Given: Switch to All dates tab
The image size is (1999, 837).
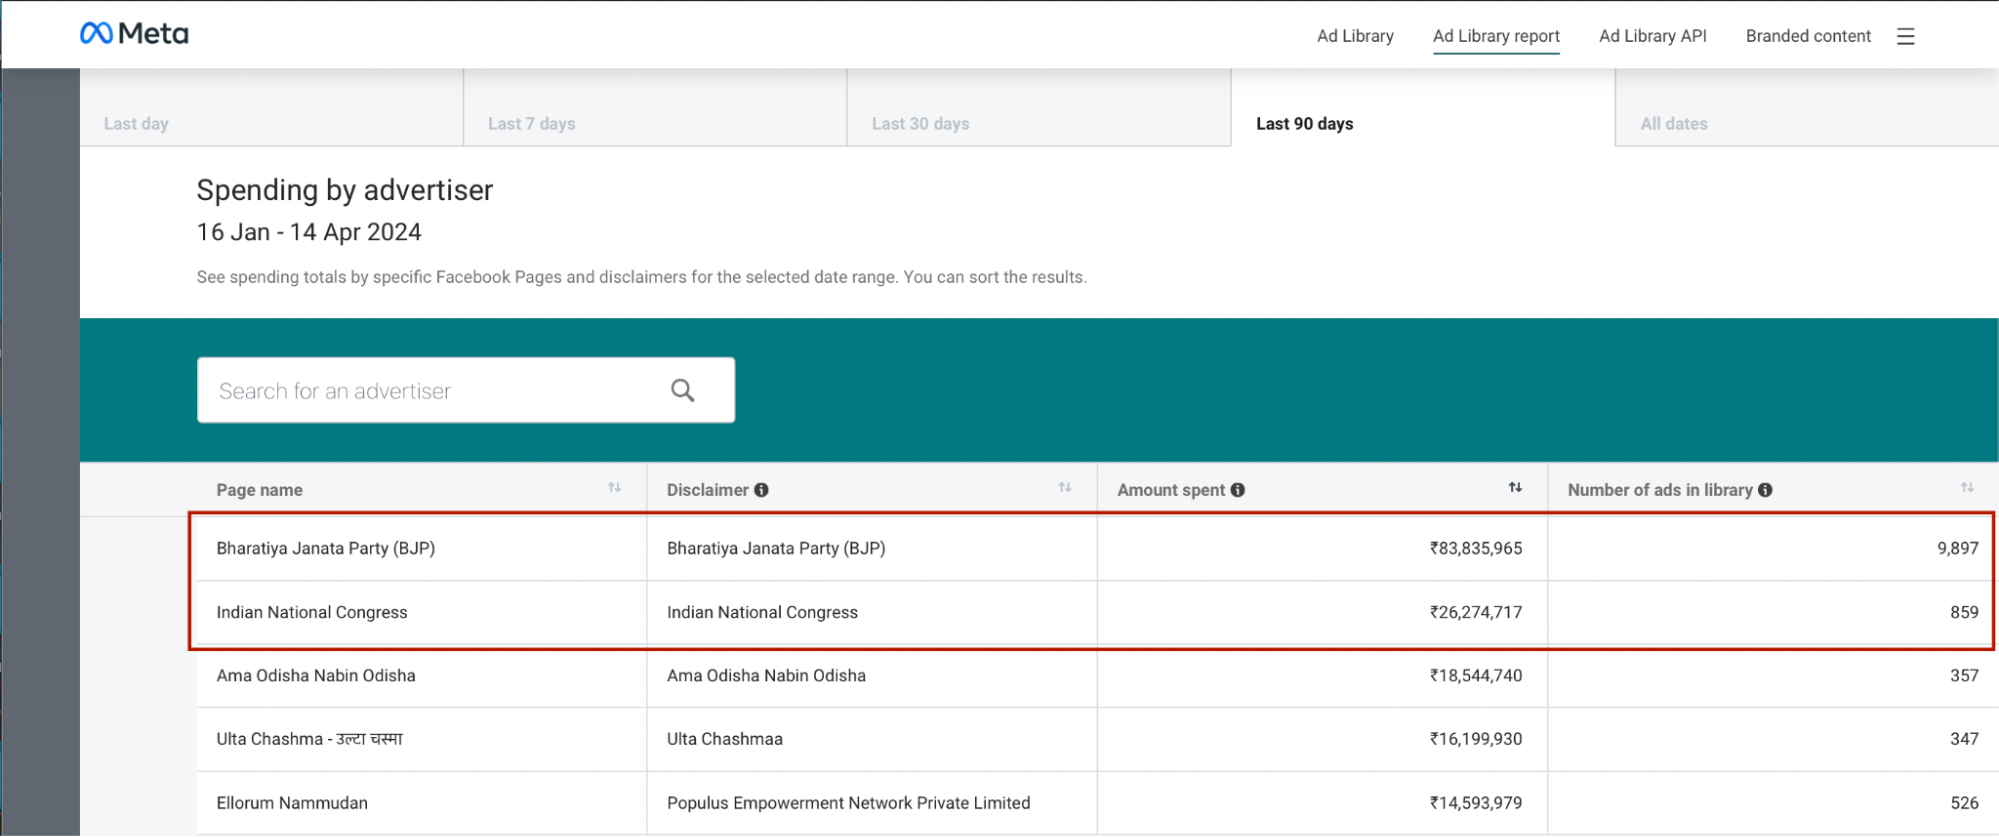Looking at the screenshot, I should pos(1807,108).
